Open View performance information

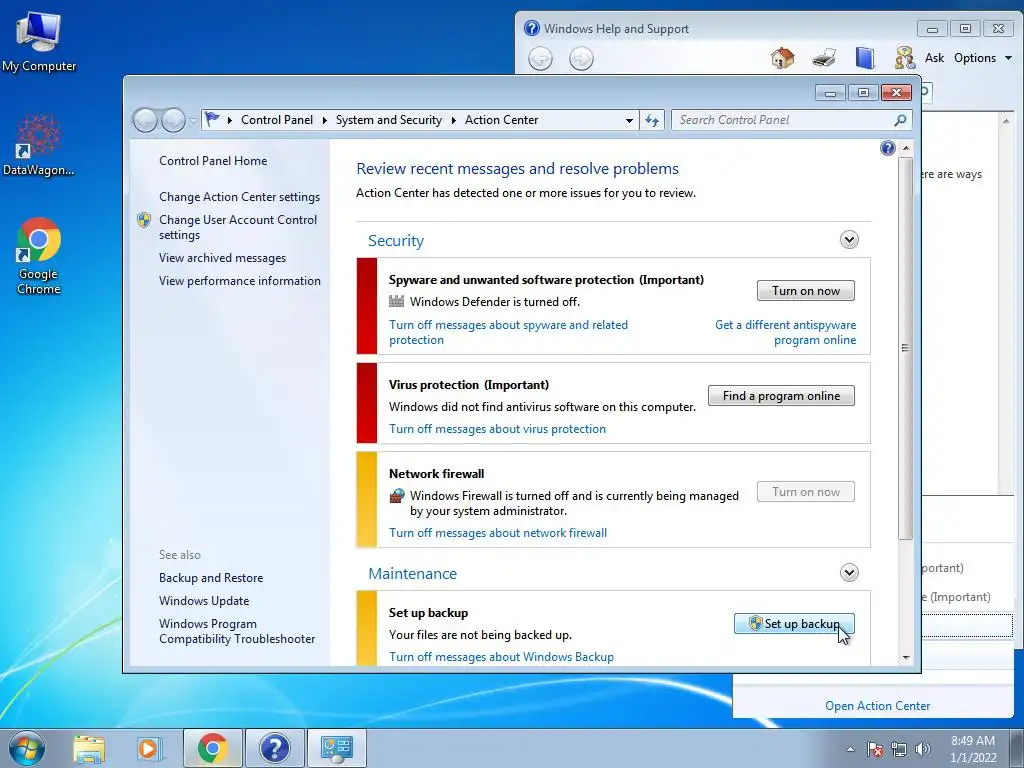[240, 281]
